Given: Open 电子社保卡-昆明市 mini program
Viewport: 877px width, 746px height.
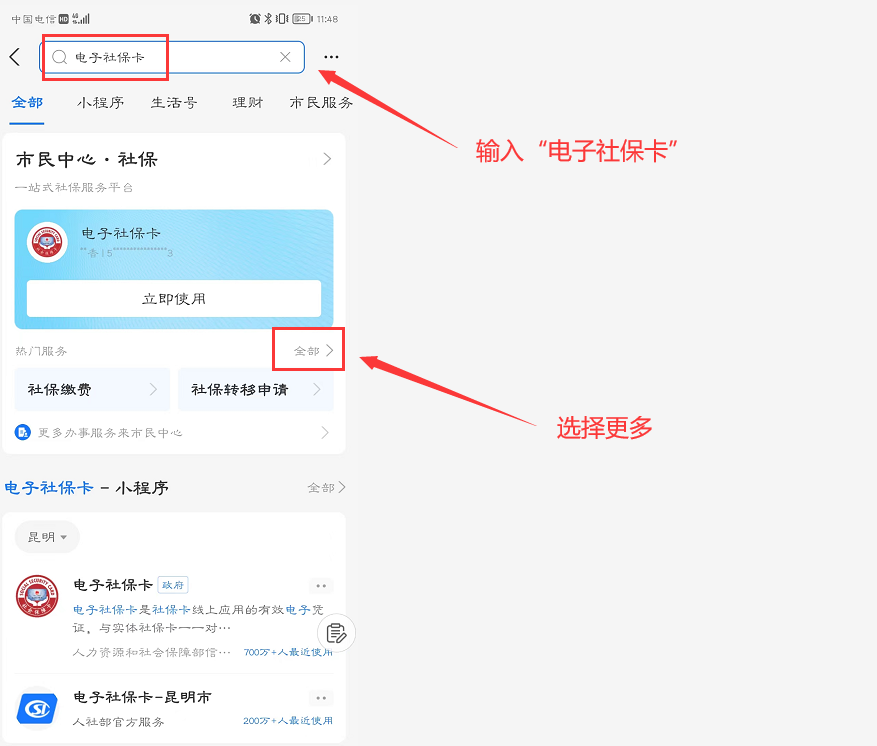Looking at the screenshot, I should pos(142,697).
